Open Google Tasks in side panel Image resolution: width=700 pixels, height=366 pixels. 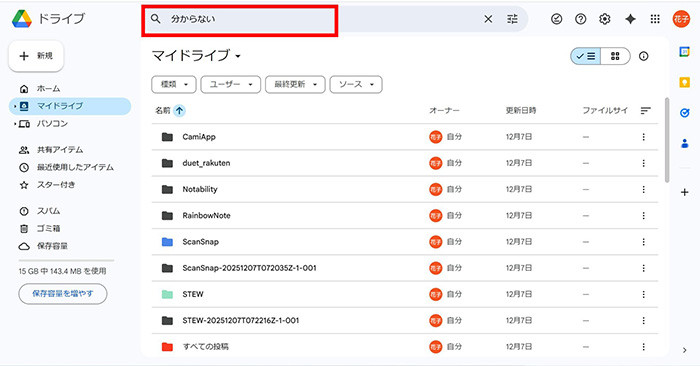pyautogui.click(x=684, y=113)
